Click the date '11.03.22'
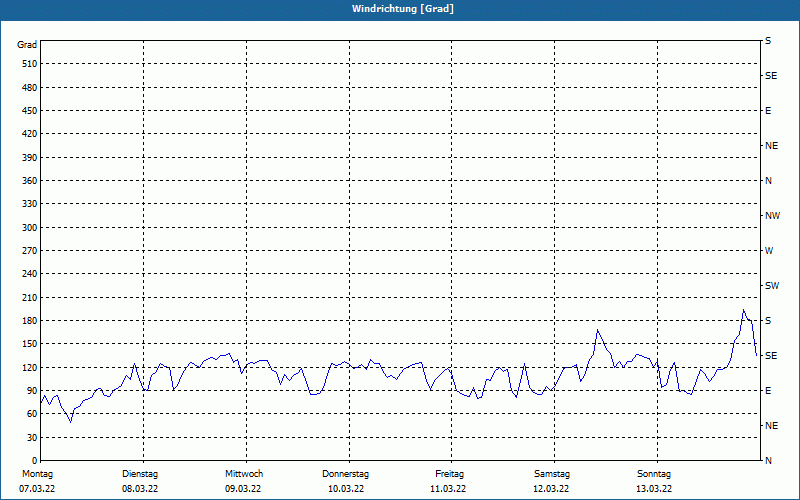 coord(448,489)
